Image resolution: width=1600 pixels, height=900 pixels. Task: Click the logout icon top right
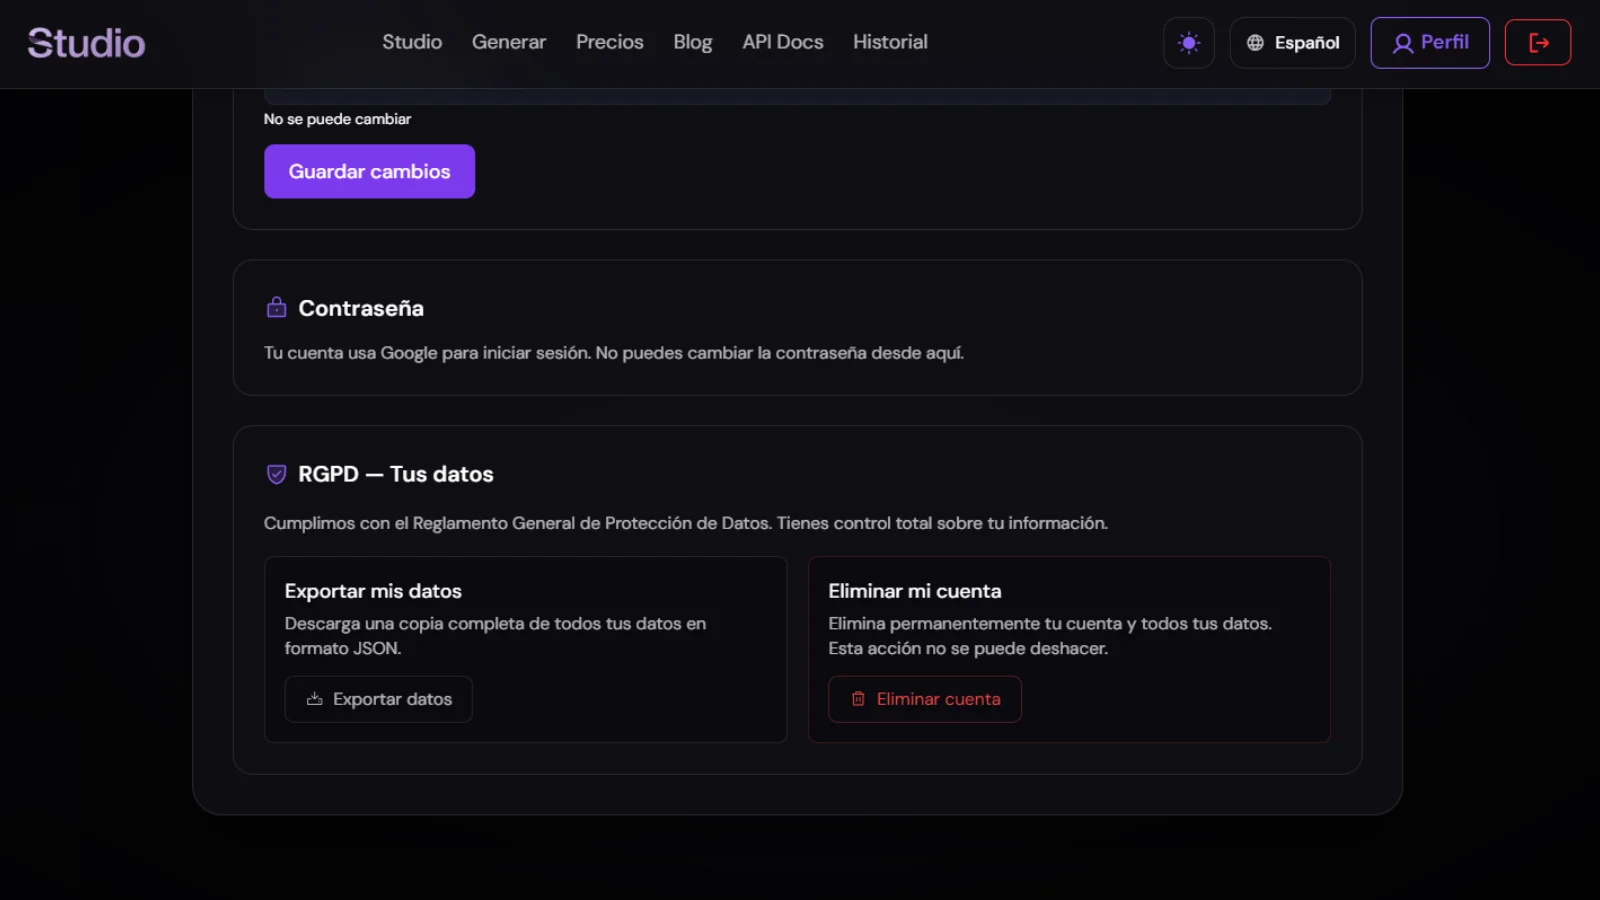click(x=1537, y=42)
